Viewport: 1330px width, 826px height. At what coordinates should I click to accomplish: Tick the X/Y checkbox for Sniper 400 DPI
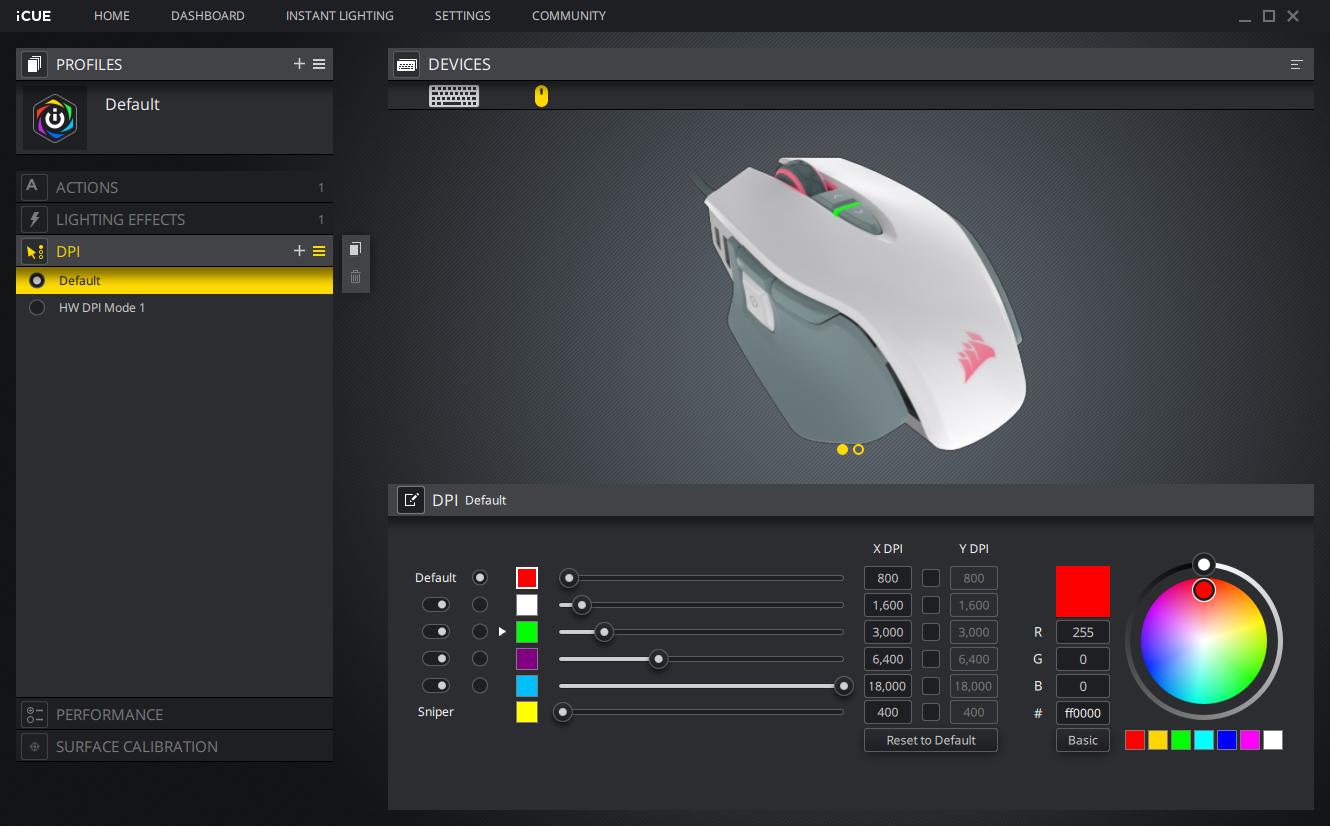pos(931,713)
